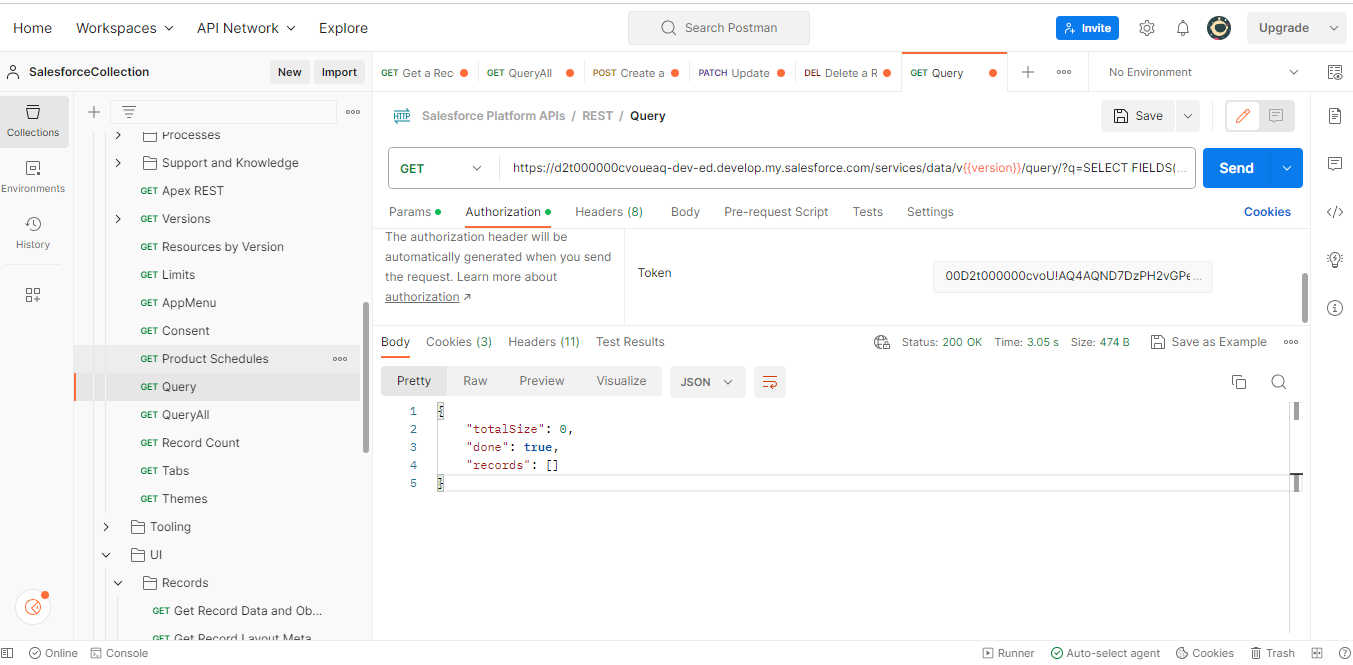Open Collections in the sidebar

pyautogui.click(x=33, y=120)
